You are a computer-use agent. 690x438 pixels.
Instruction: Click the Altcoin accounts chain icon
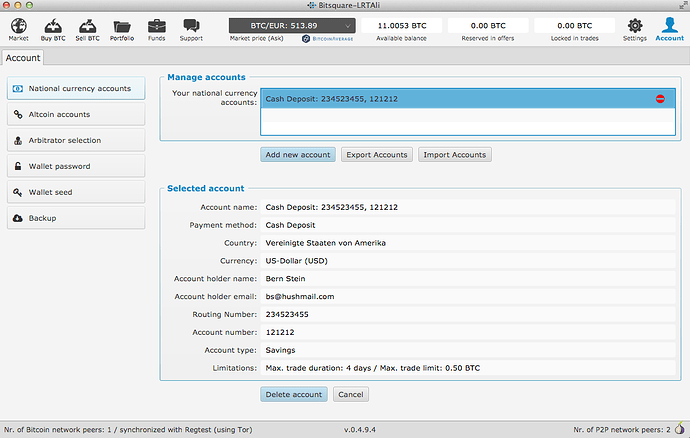pyautogui.click(x=18, y=114)
